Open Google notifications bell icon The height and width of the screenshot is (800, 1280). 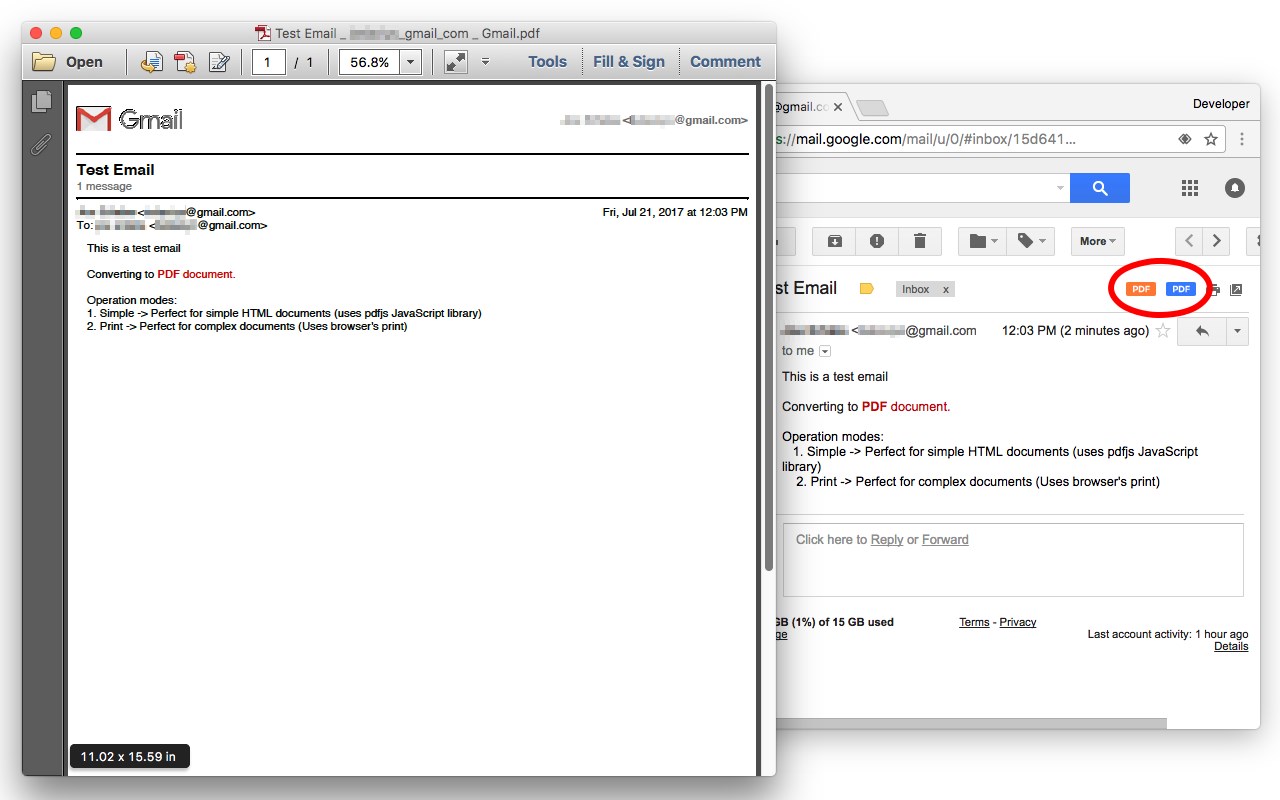(1235, 188)
